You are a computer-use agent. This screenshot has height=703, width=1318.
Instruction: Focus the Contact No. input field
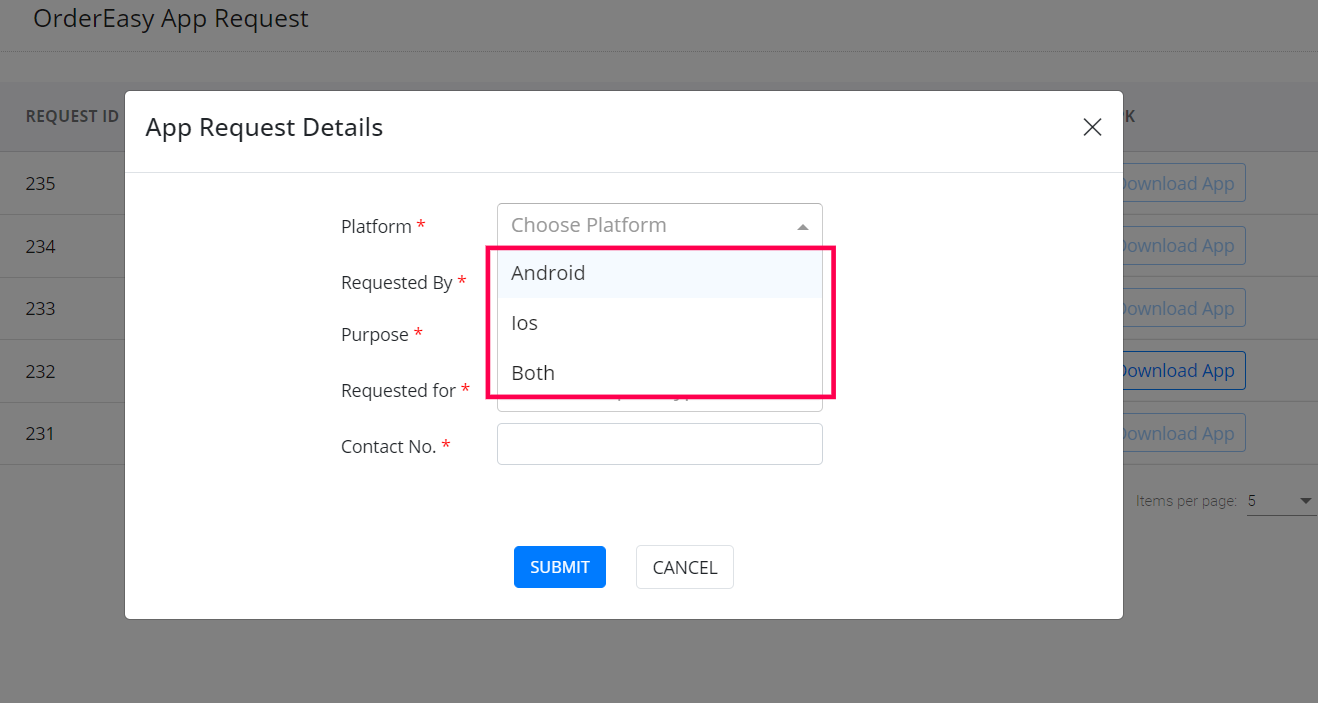[659, 444]
